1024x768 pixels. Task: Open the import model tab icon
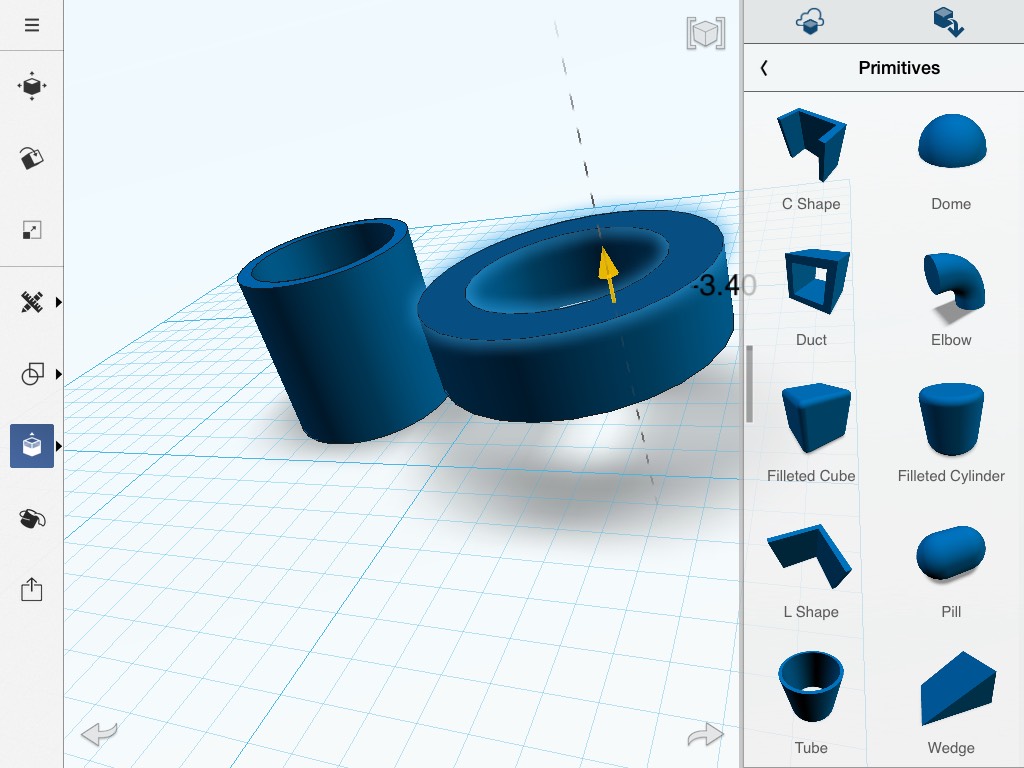(949, 22)
